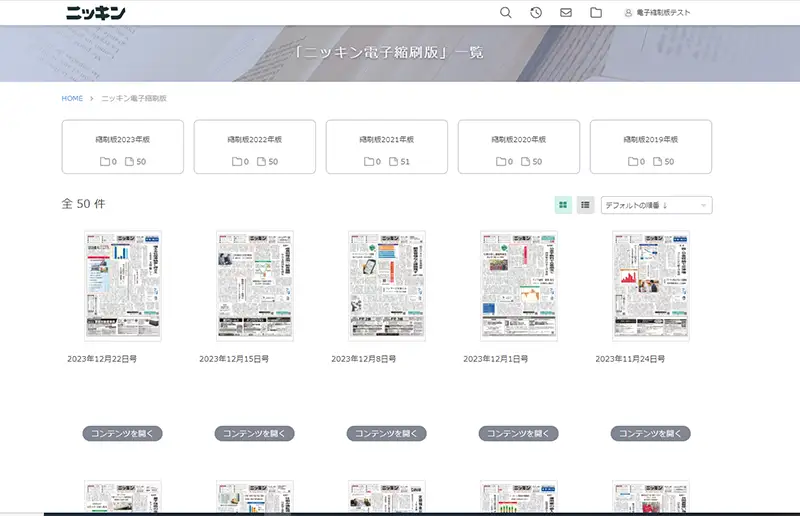The image size is (800, 516).
Task: Click folder count icon in 縮刷版2023年版 card
Action: tap(105, 162)
